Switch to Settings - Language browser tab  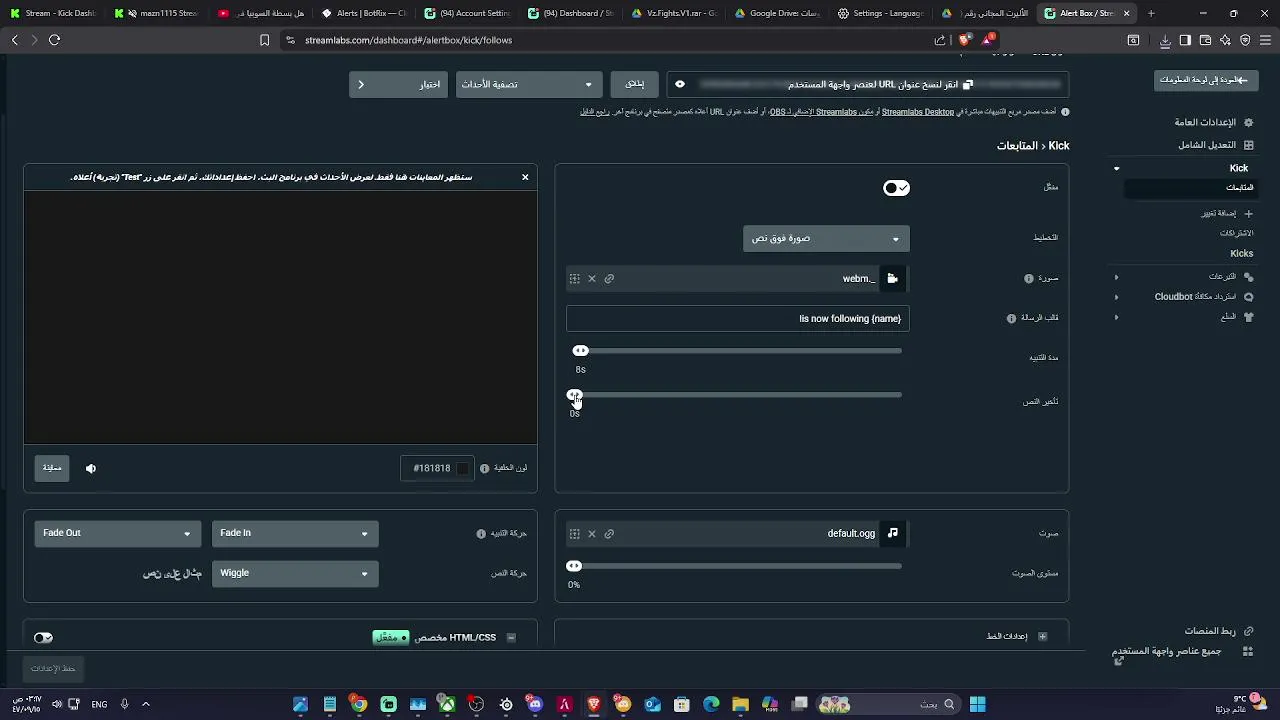881,13
